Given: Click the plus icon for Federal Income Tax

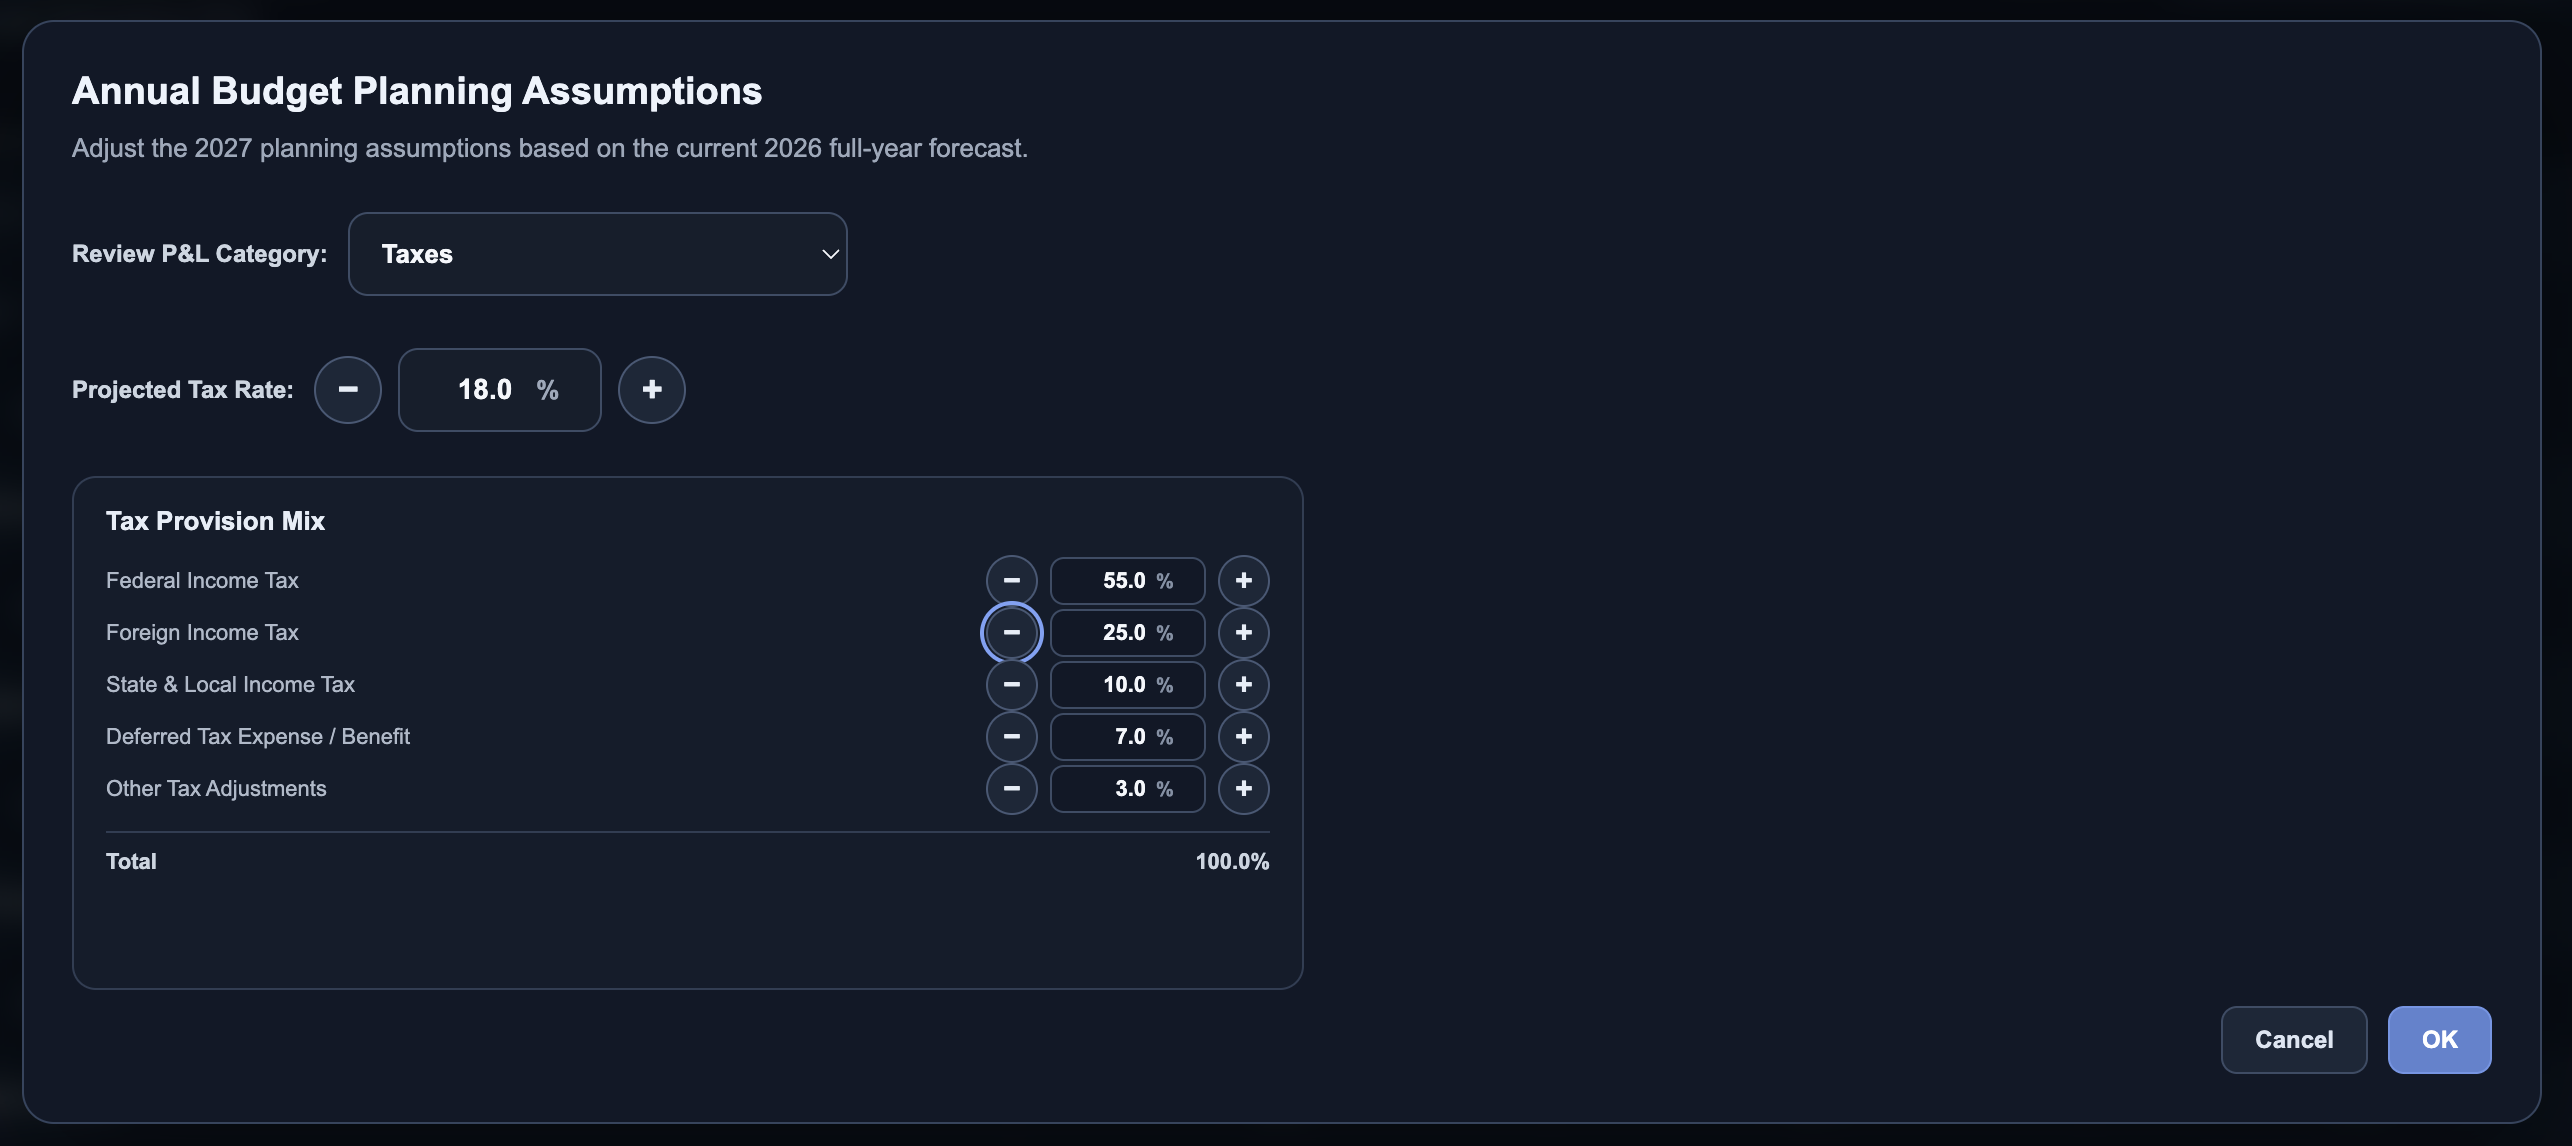Looking at the screenshot, I should click(1244, 581).
